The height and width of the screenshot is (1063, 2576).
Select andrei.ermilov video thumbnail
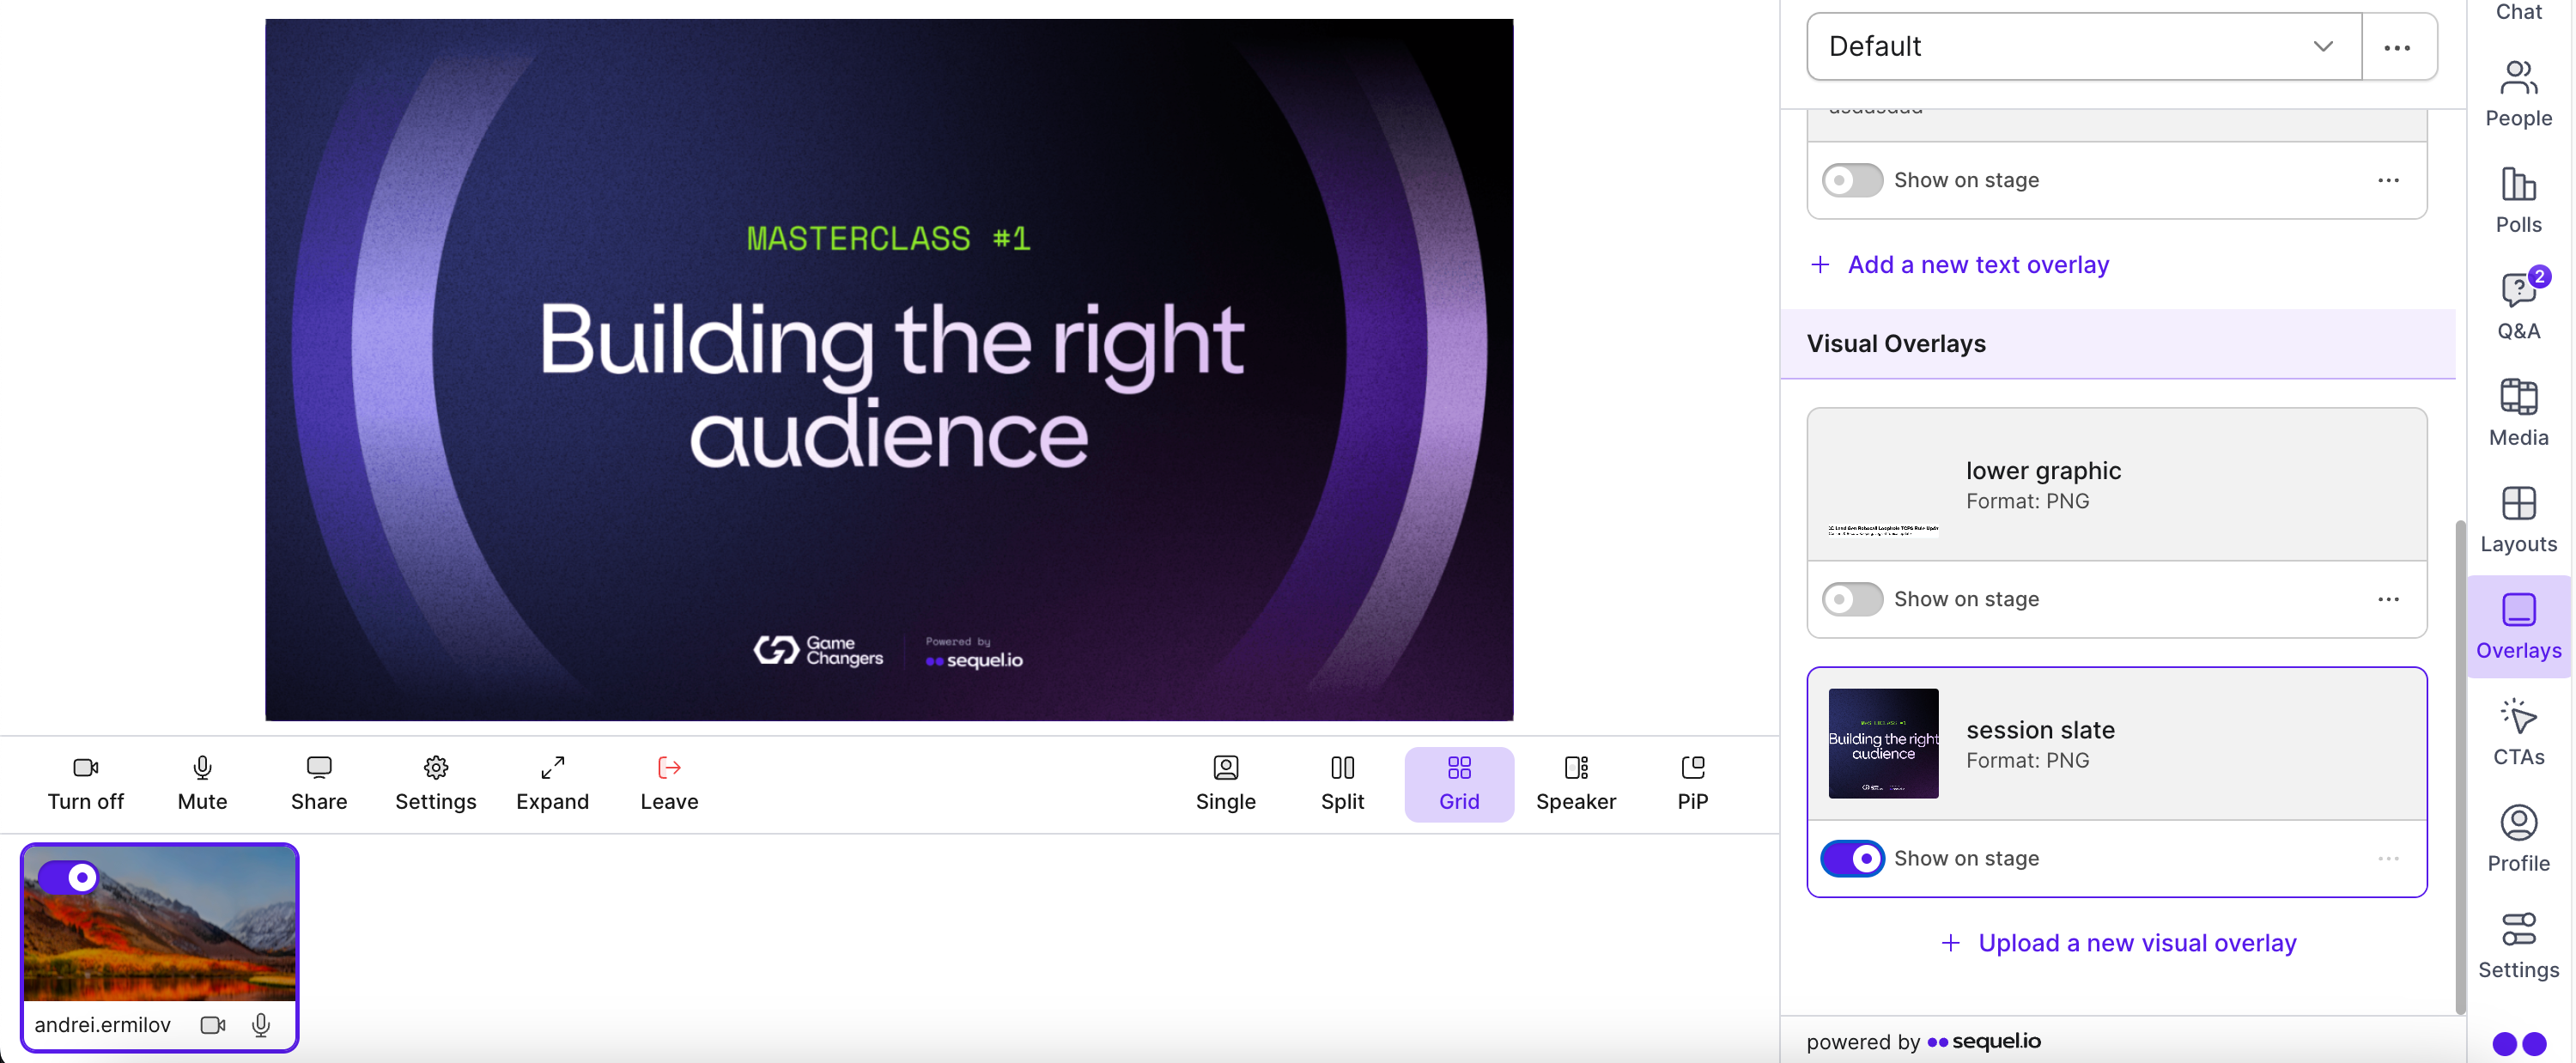(x=159, y=924)
